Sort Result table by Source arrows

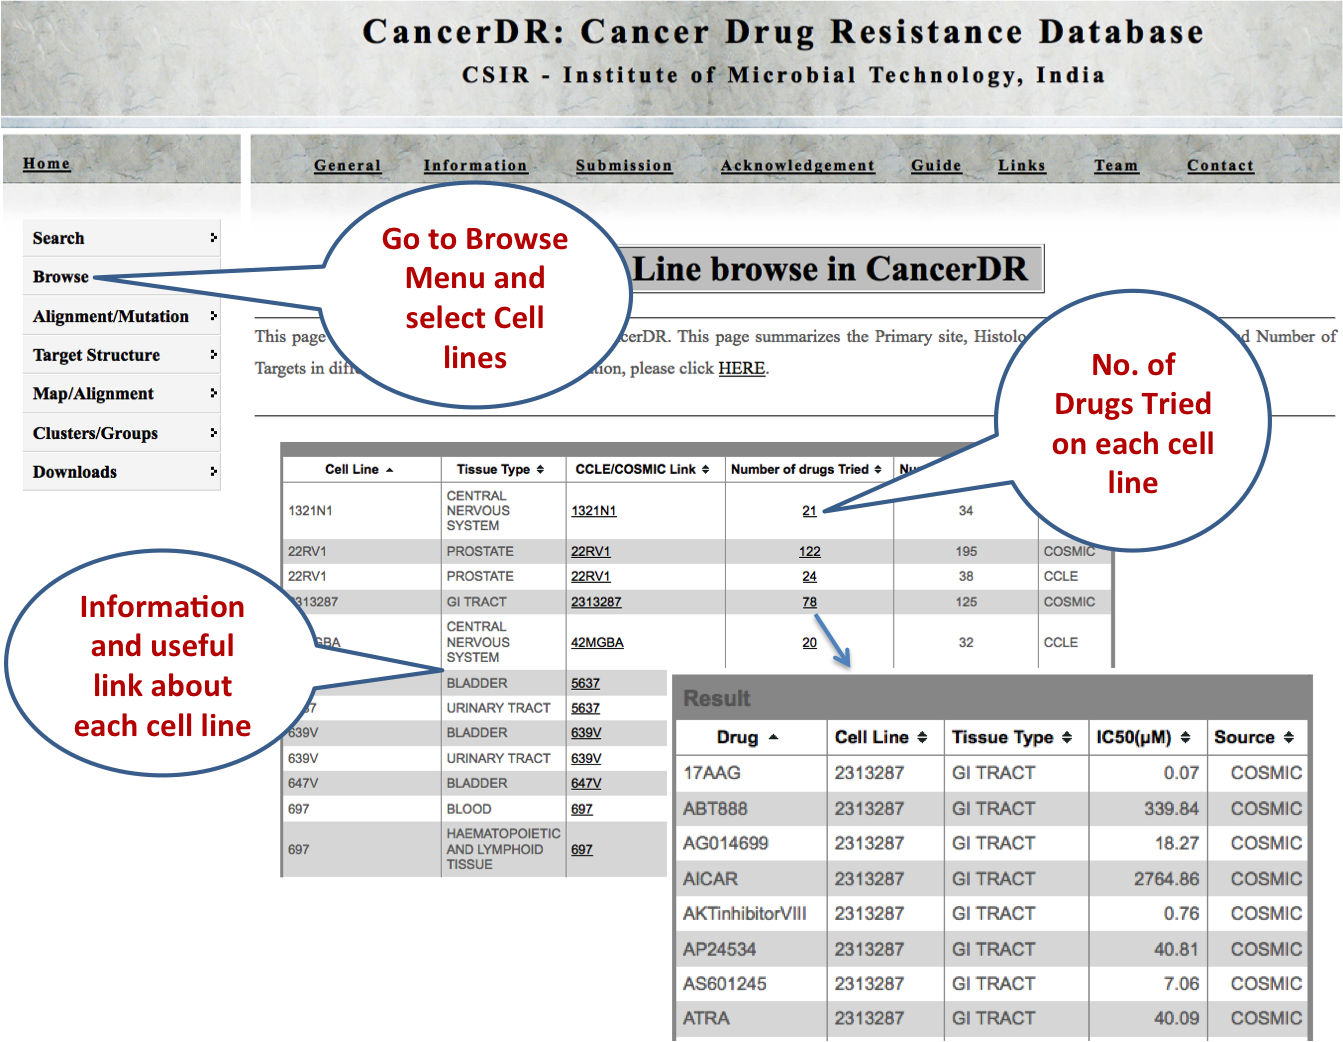[1289, 738]
